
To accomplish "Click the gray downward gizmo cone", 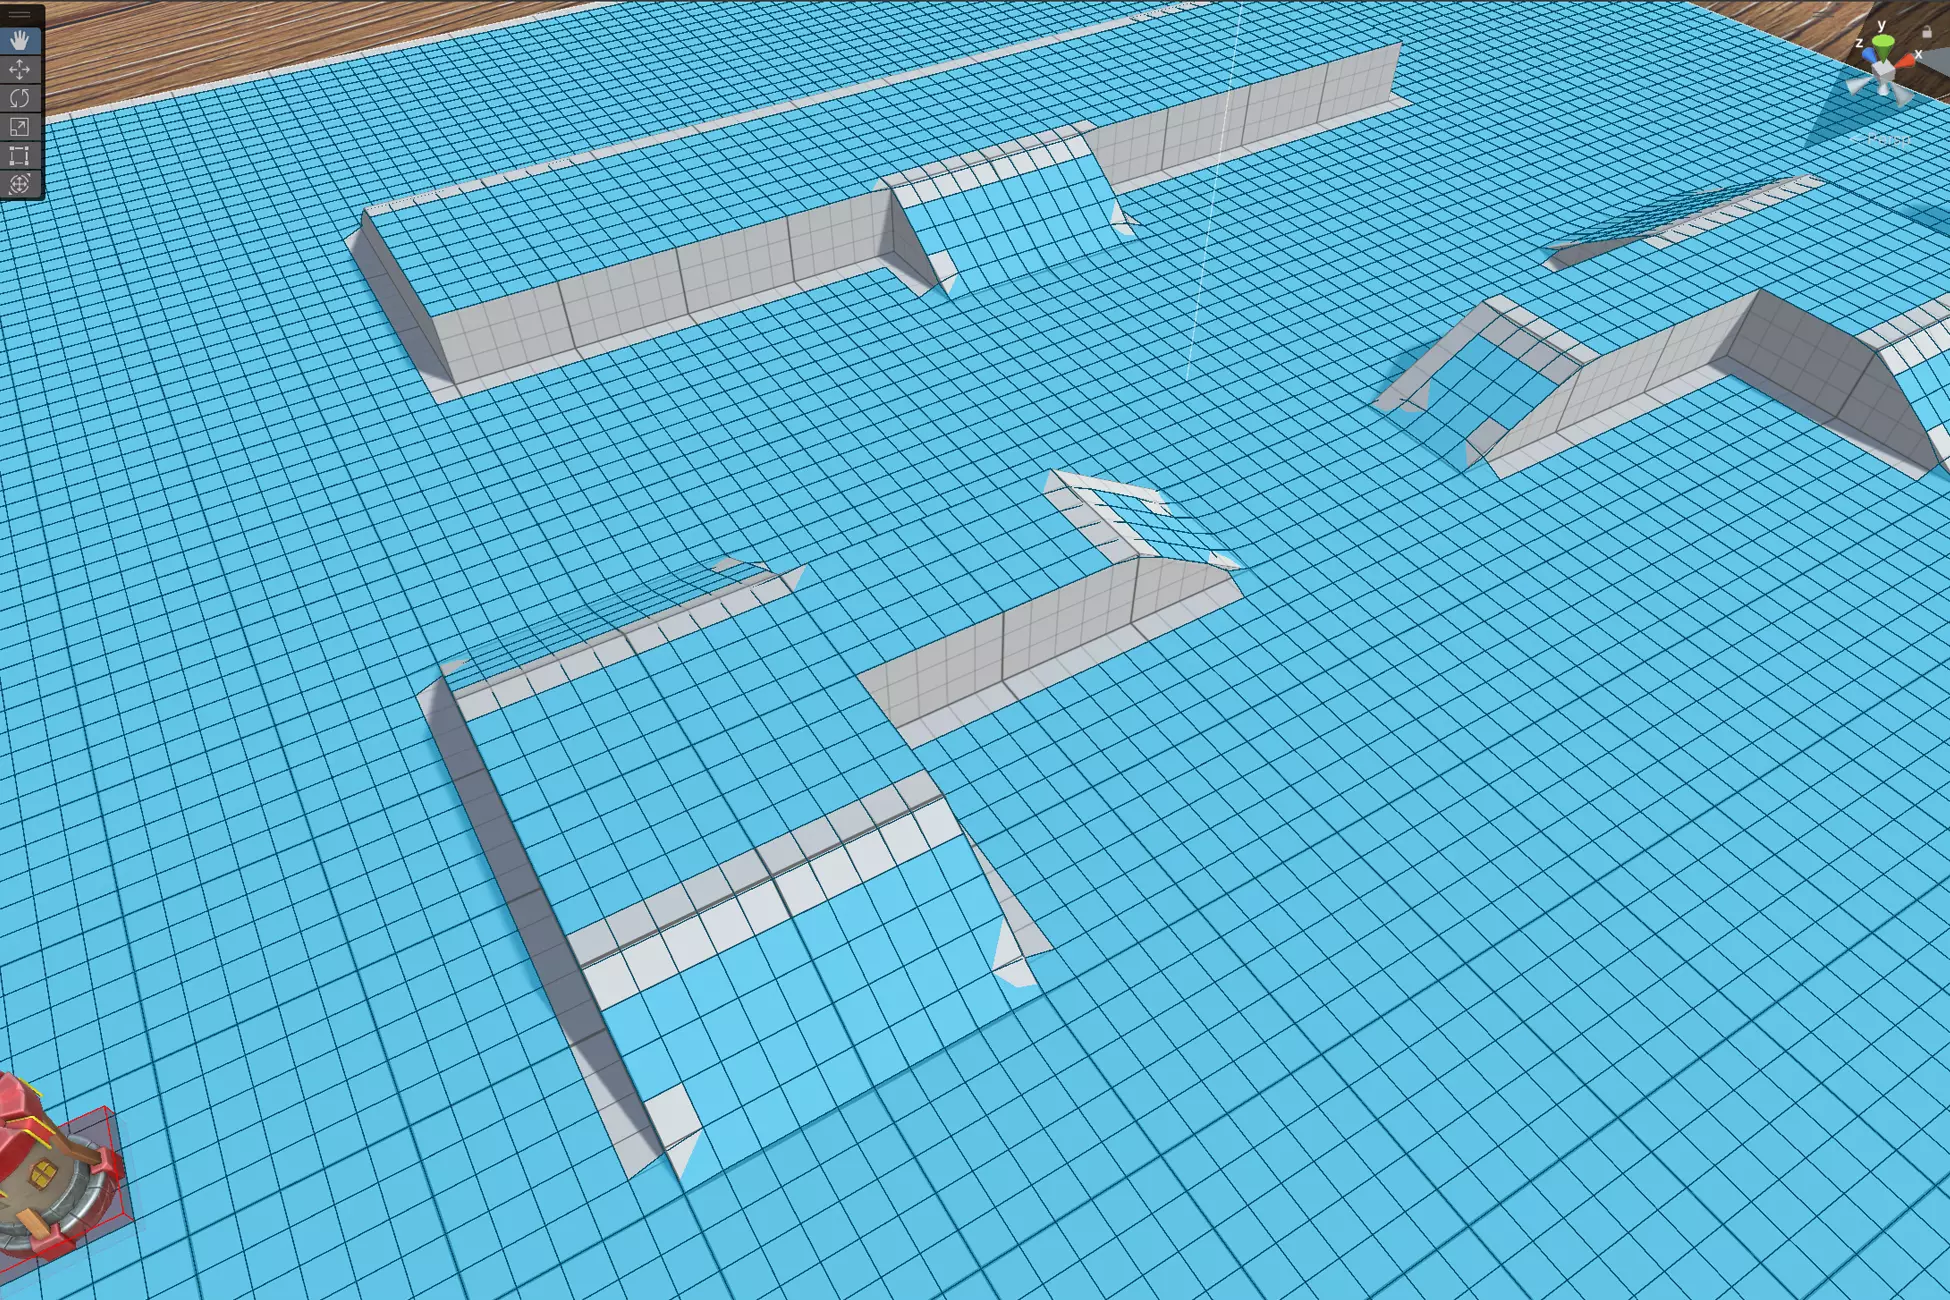I will (1883, 91).
